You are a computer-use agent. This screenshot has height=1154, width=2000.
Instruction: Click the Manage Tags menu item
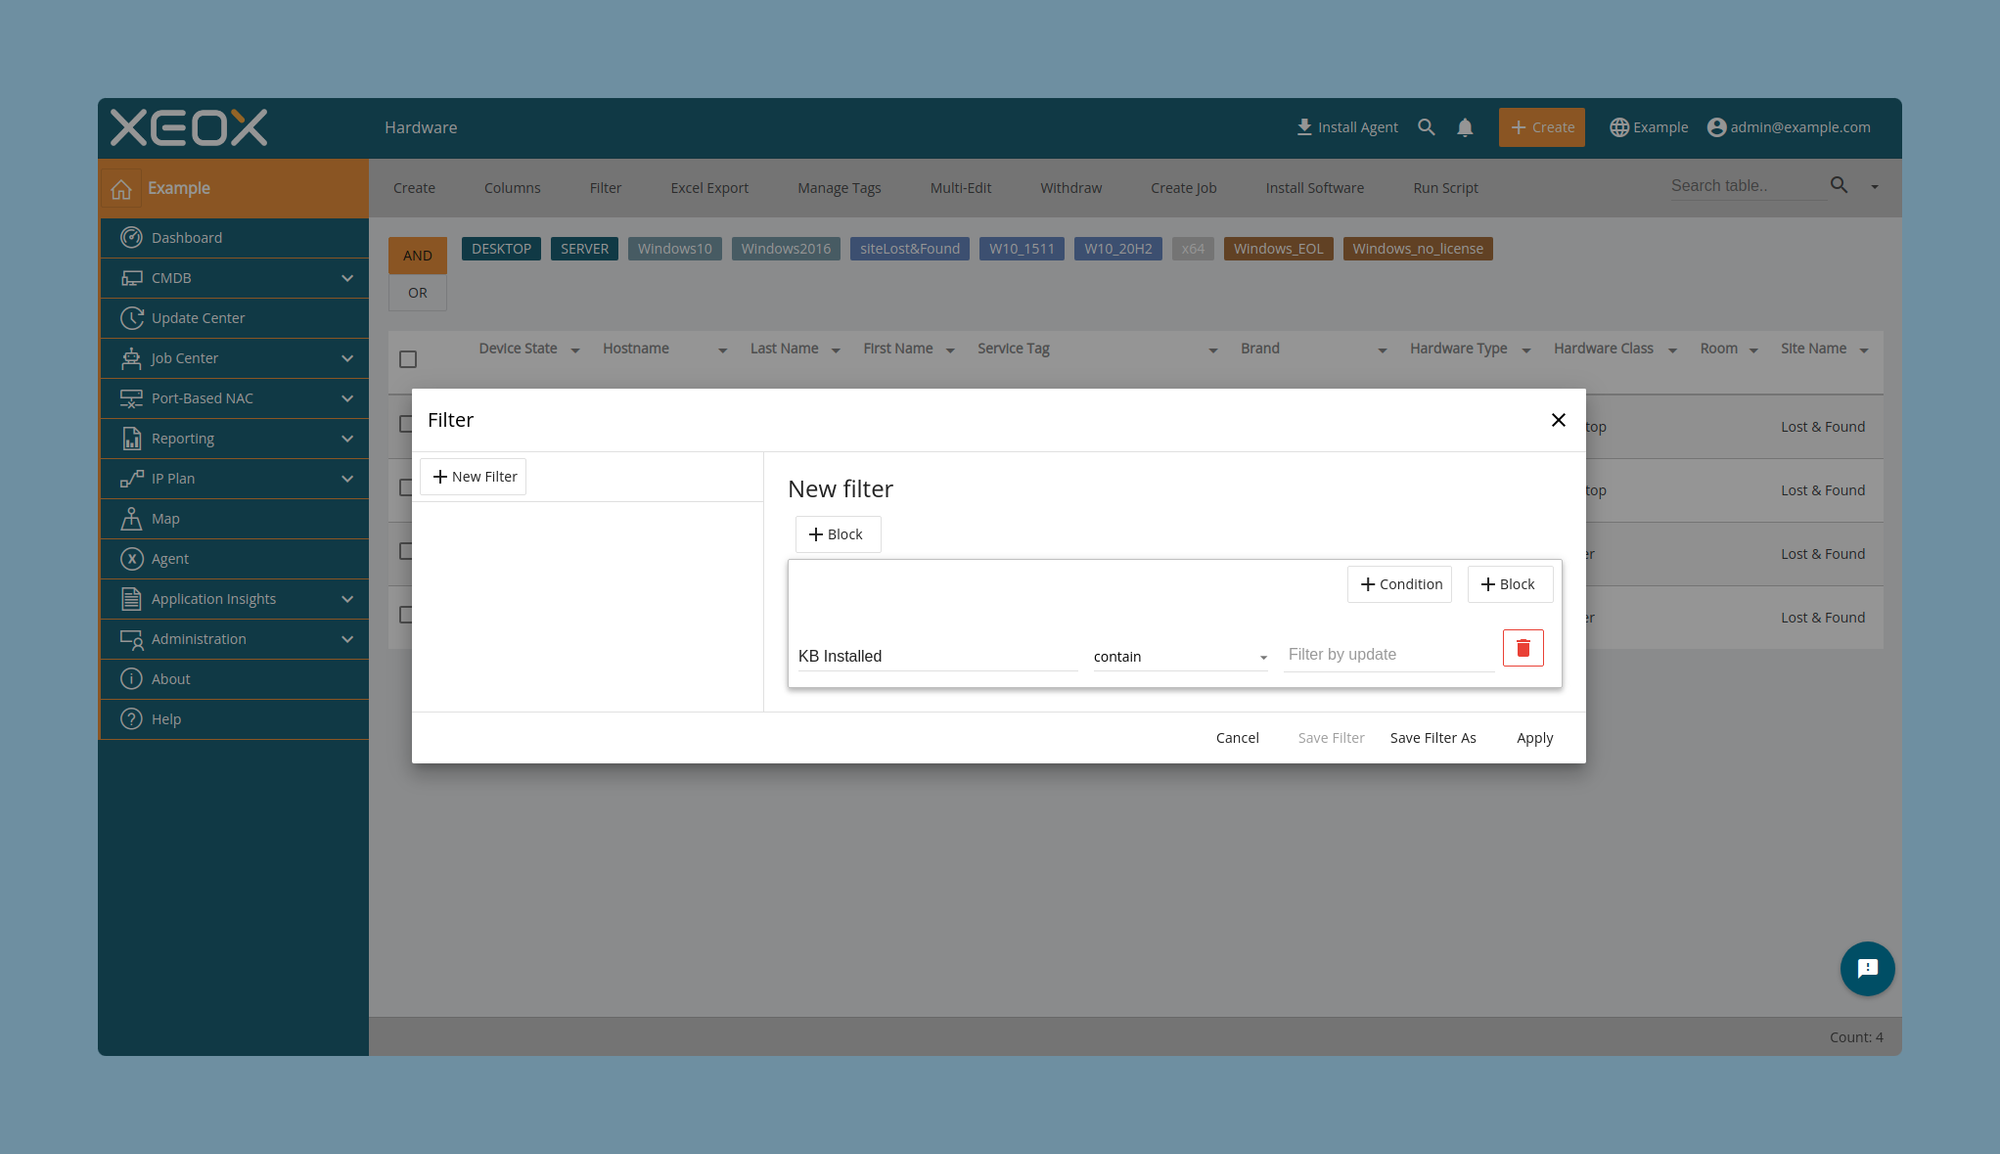pos(838,187)
